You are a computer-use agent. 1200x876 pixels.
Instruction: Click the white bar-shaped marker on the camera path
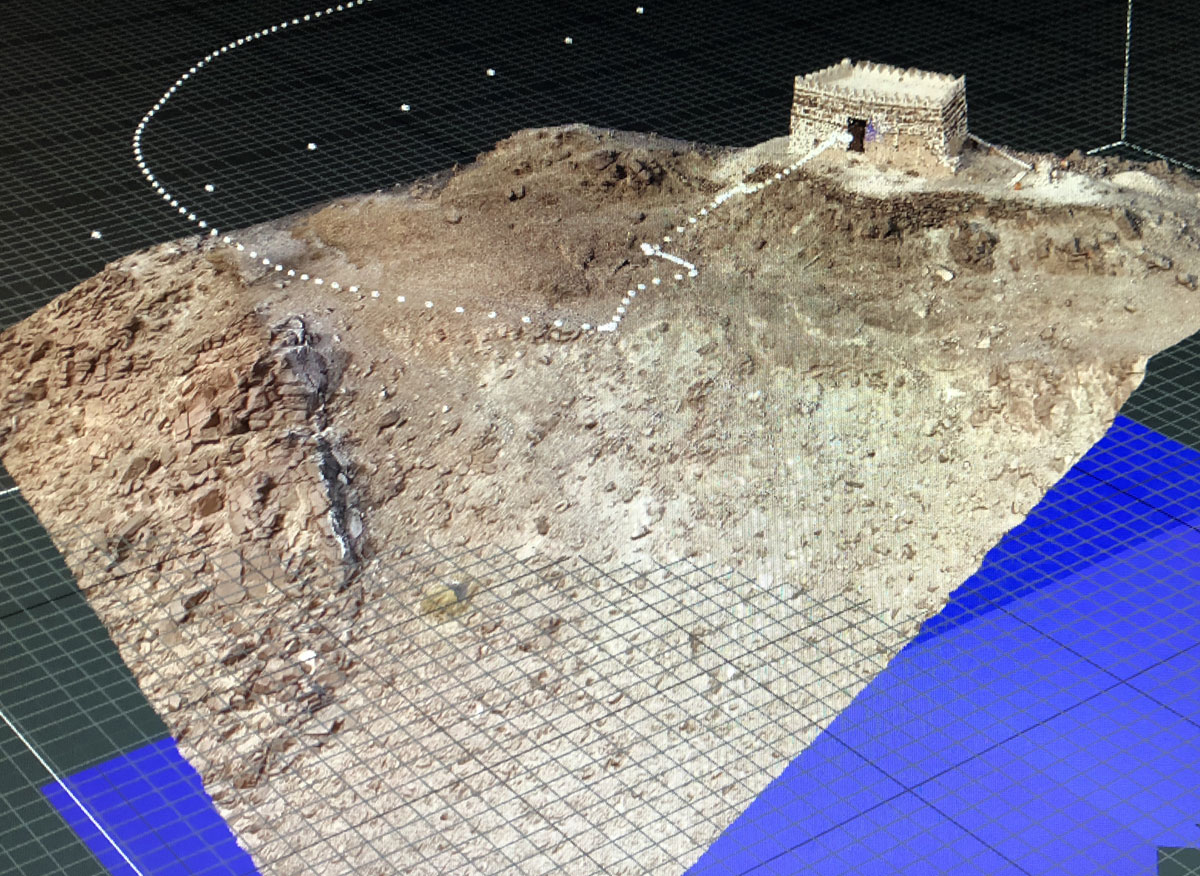(x=670, y=256)
